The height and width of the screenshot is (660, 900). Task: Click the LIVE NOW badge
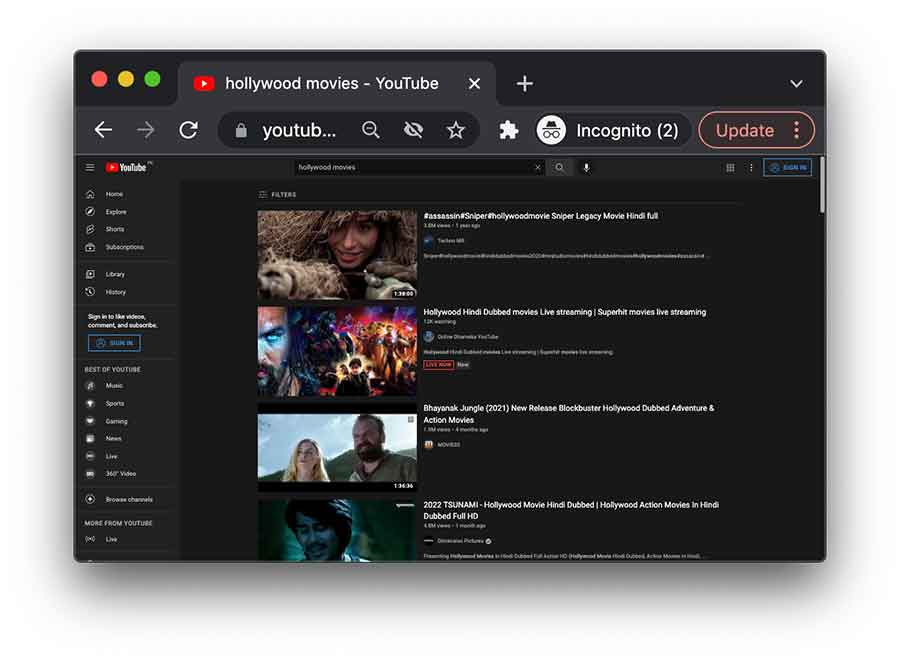[439, 364]
